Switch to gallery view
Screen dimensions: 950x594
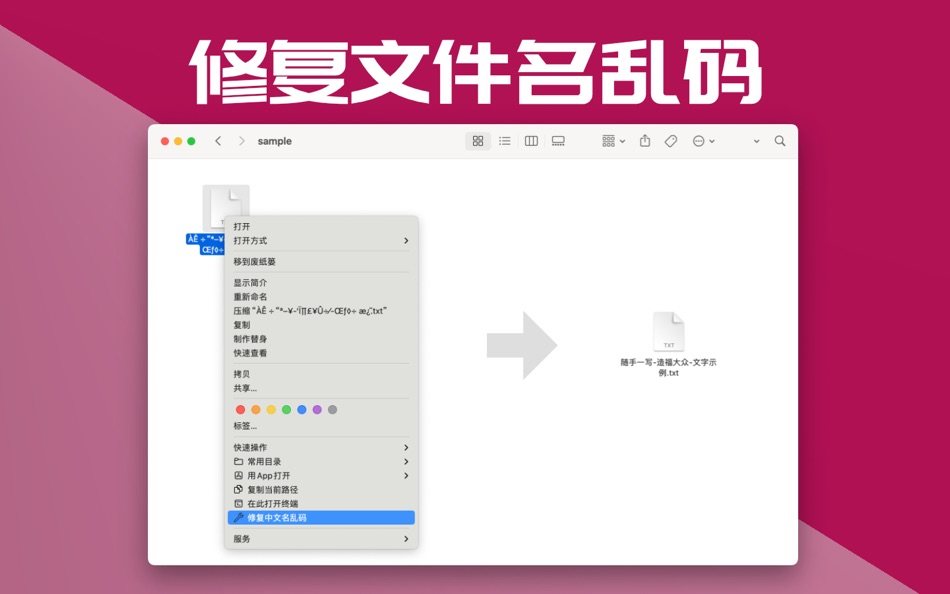coord(558,141)
